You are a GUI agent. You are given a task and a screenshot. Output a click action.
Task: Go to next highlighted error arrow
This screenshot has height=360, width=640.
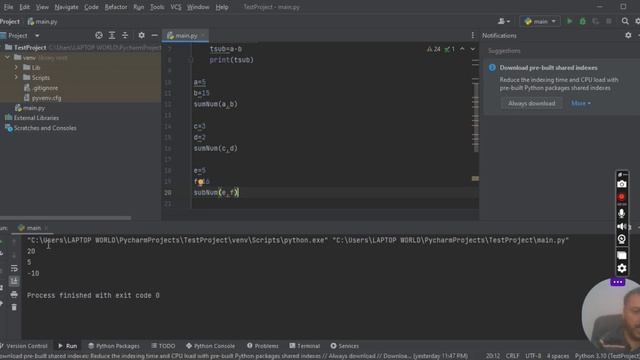coord(473,49)
